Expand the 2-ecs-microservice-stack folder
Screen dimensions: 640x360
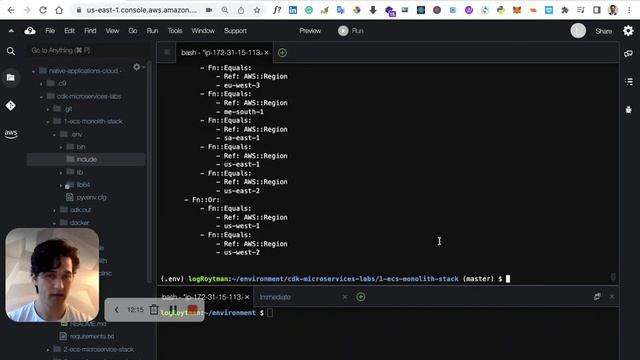[x=48, y=350]
